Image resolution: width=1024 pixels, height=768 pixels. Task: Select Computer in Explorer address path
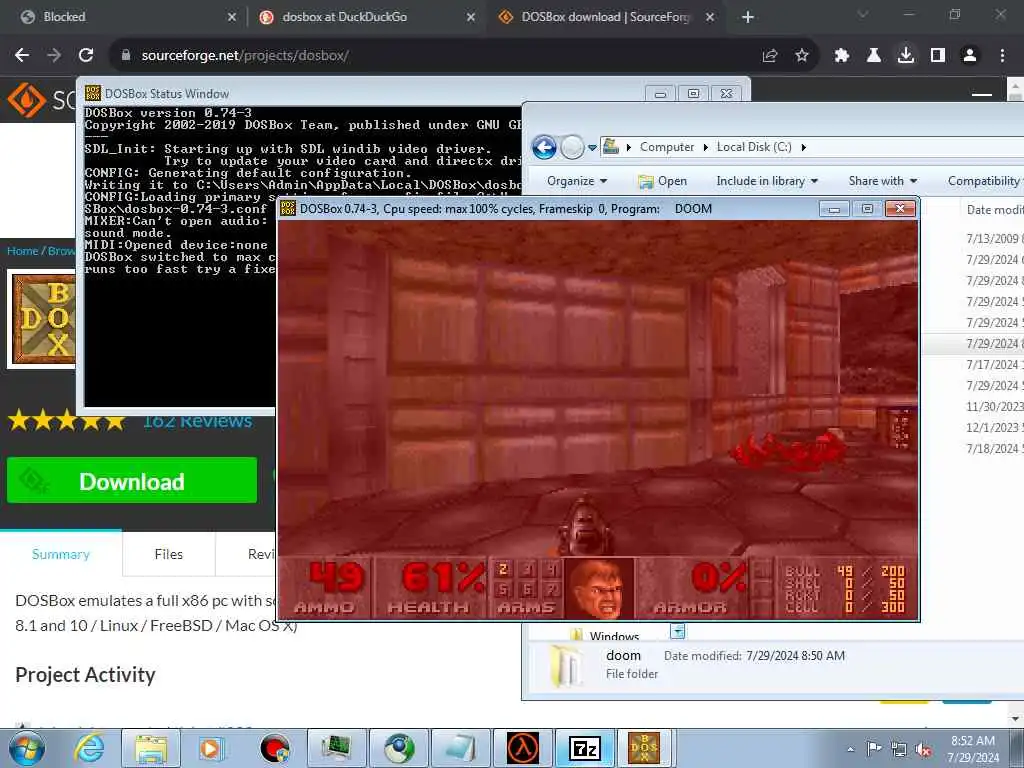click(x=667, y=147)
